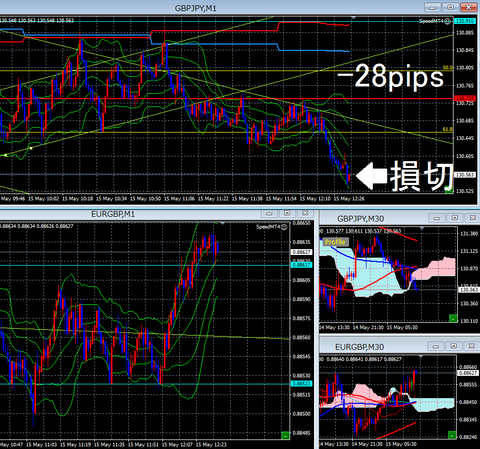Click 50.0 Fibonacci level label in GBPJPY,M1
480x449 pixels.
coord(448,68)
